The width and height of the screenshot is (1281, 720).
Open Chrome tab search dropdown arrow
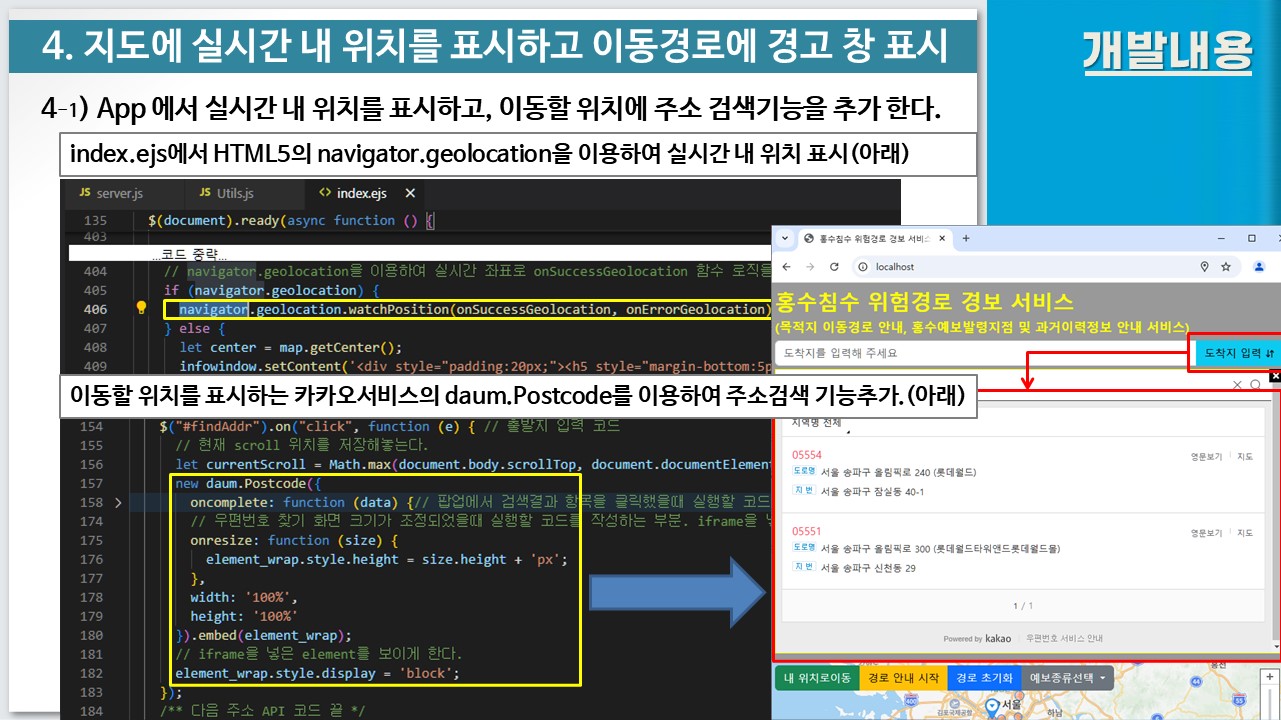click(786, 239)
